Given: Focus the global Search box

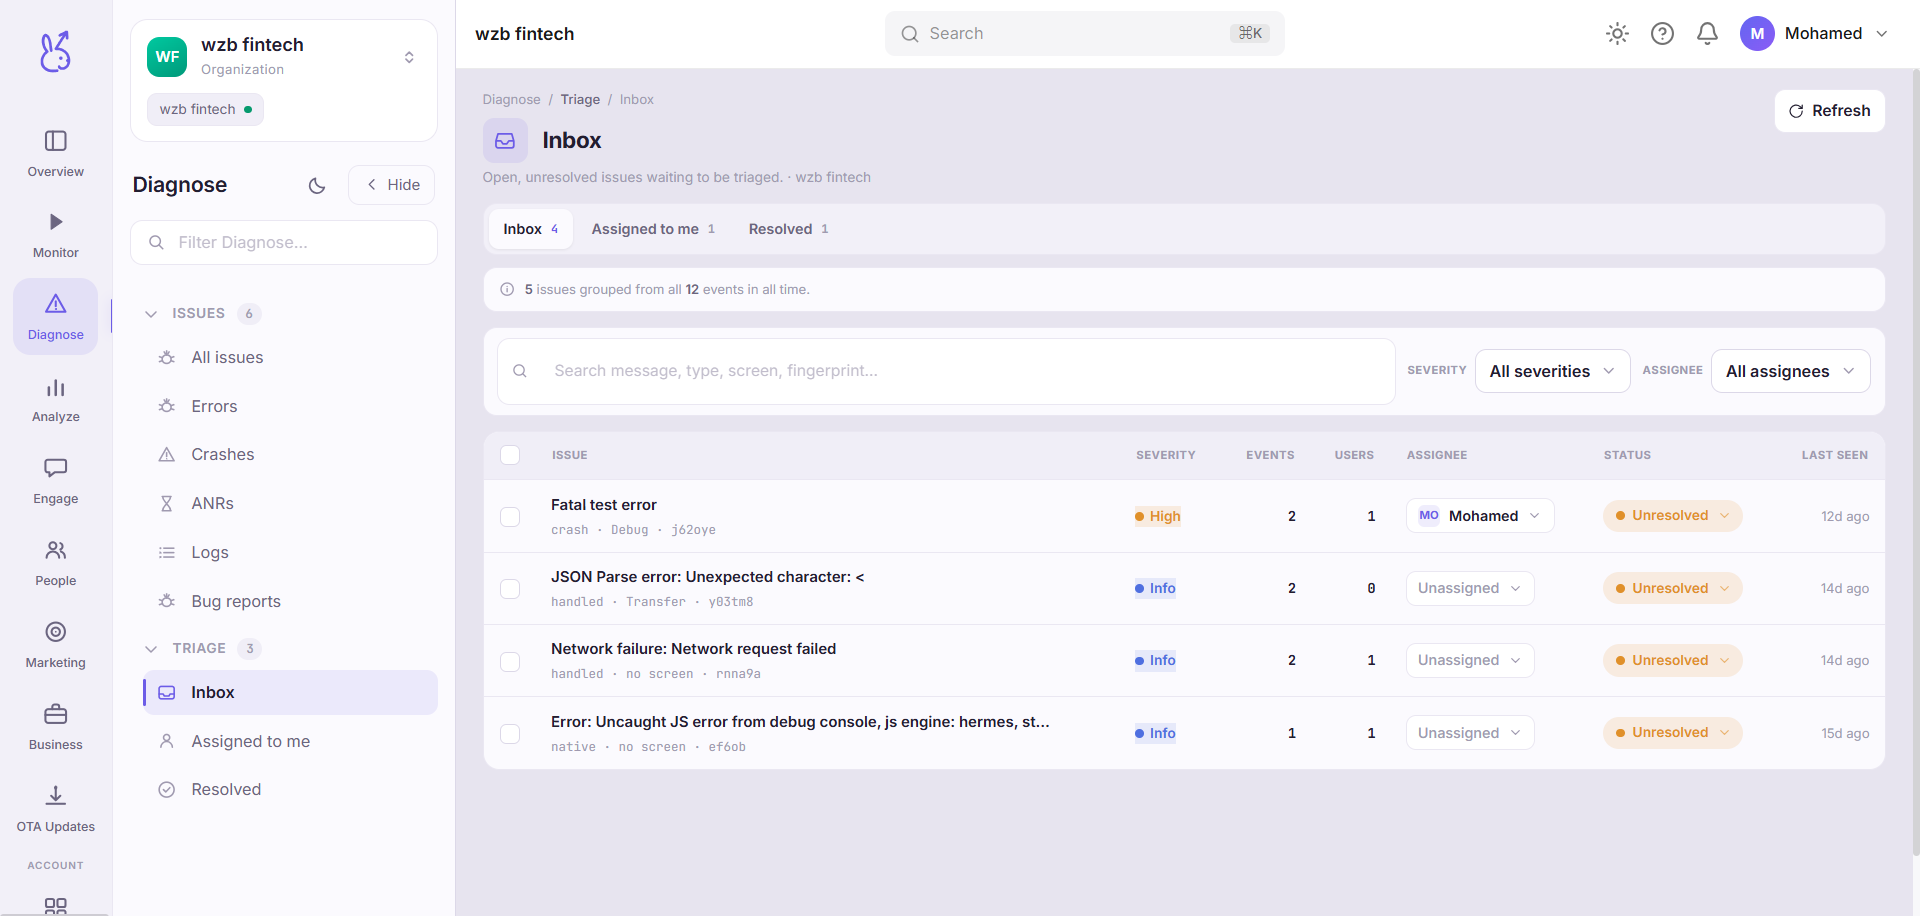Looking at the screenshot, I should [1084, 34].
